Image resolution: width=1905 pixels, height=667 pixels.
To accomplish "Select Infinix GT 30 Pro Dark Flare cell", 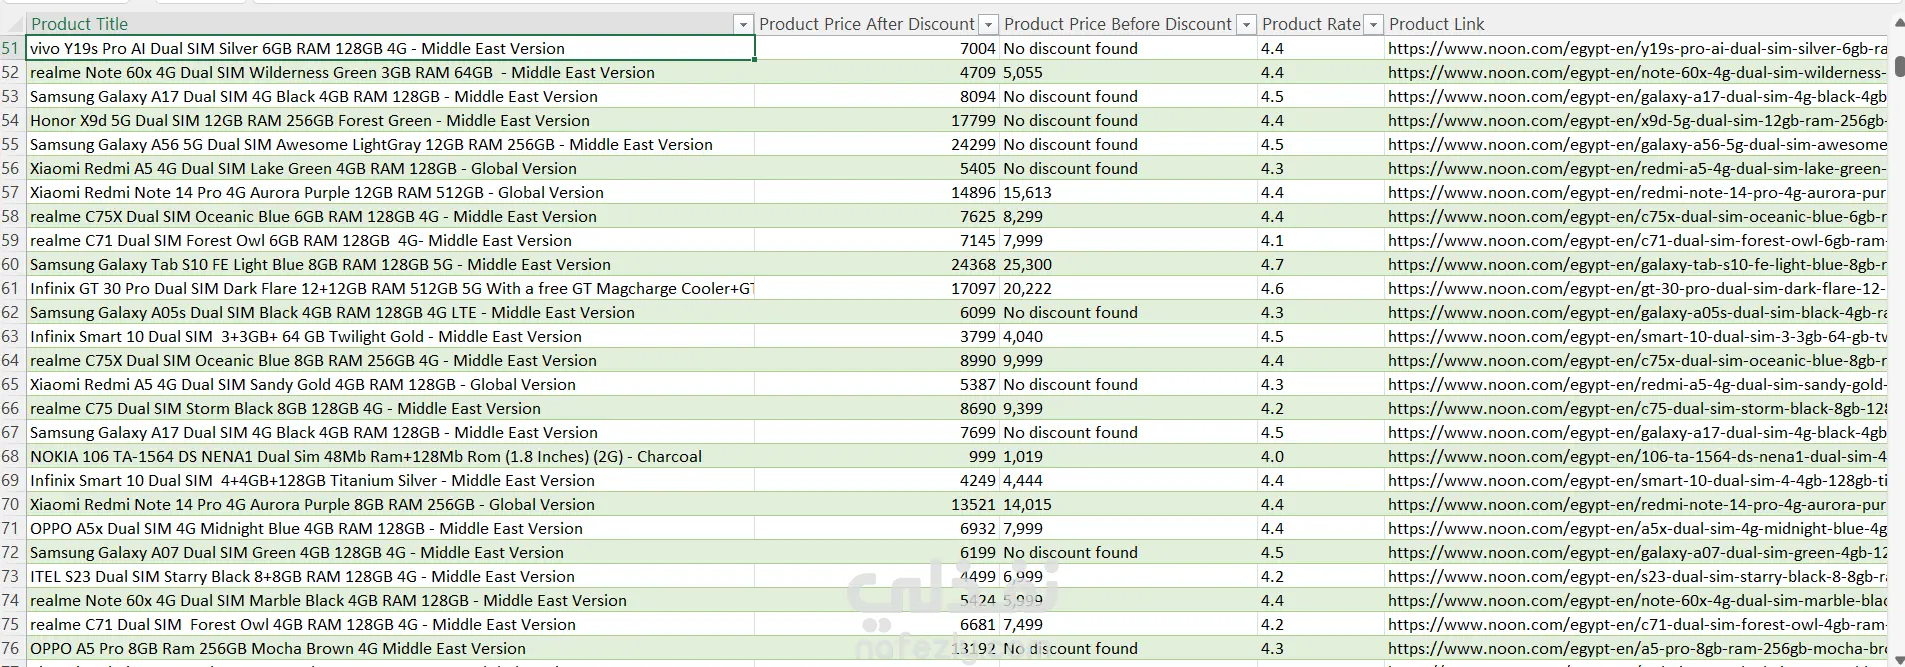I will coord(390,288).
